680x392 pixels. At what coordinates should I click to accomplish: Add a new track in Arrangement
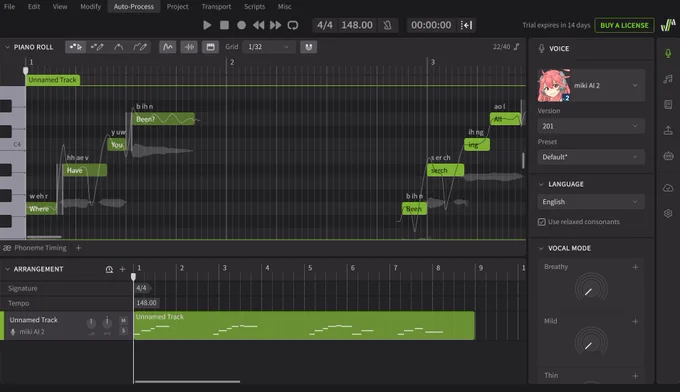[x=122, y=269]
